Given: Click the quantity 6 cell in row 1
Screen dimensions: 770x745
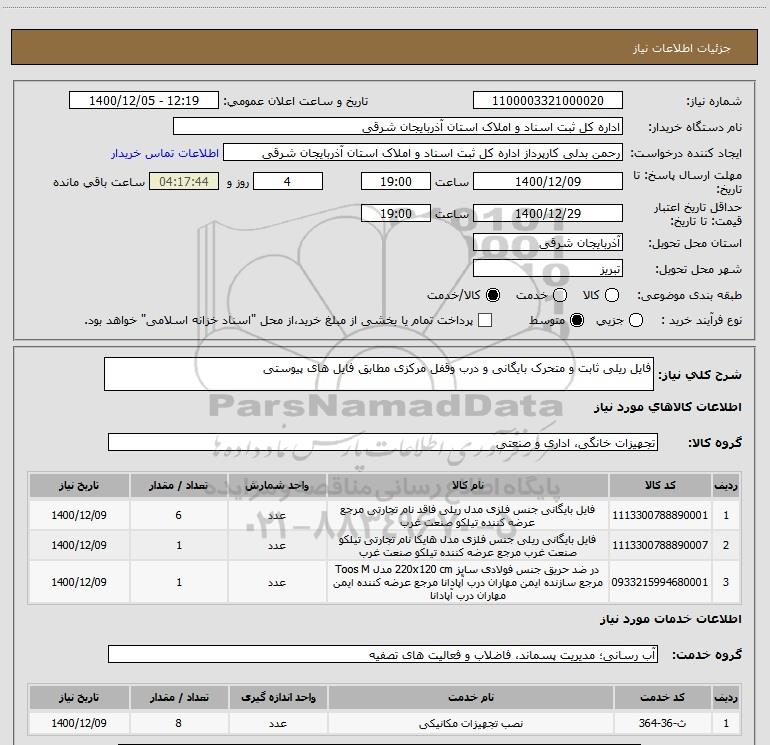Looking at the screenshot, I should coord(178,515).
